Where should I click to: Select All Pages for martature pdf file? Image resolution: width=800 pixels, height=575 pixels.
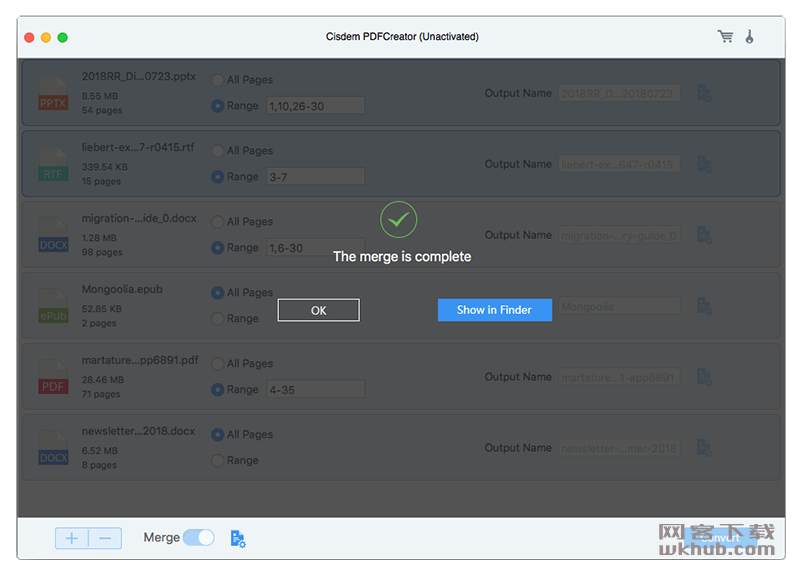pos(217,364)
